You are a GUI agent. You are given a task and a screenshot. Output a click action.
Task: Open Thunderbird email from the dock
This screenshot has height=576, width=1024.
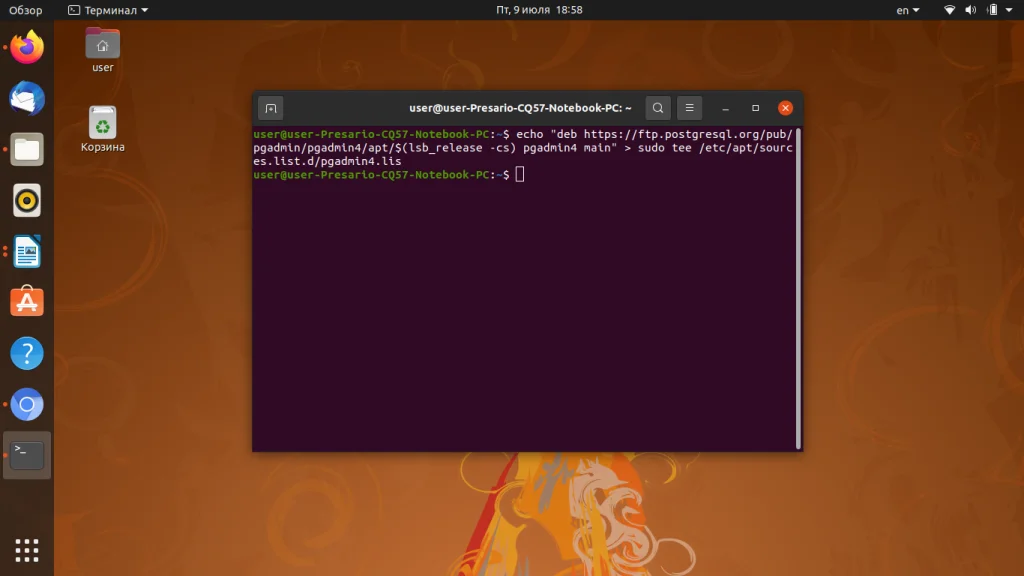click(x=26, y=97)
